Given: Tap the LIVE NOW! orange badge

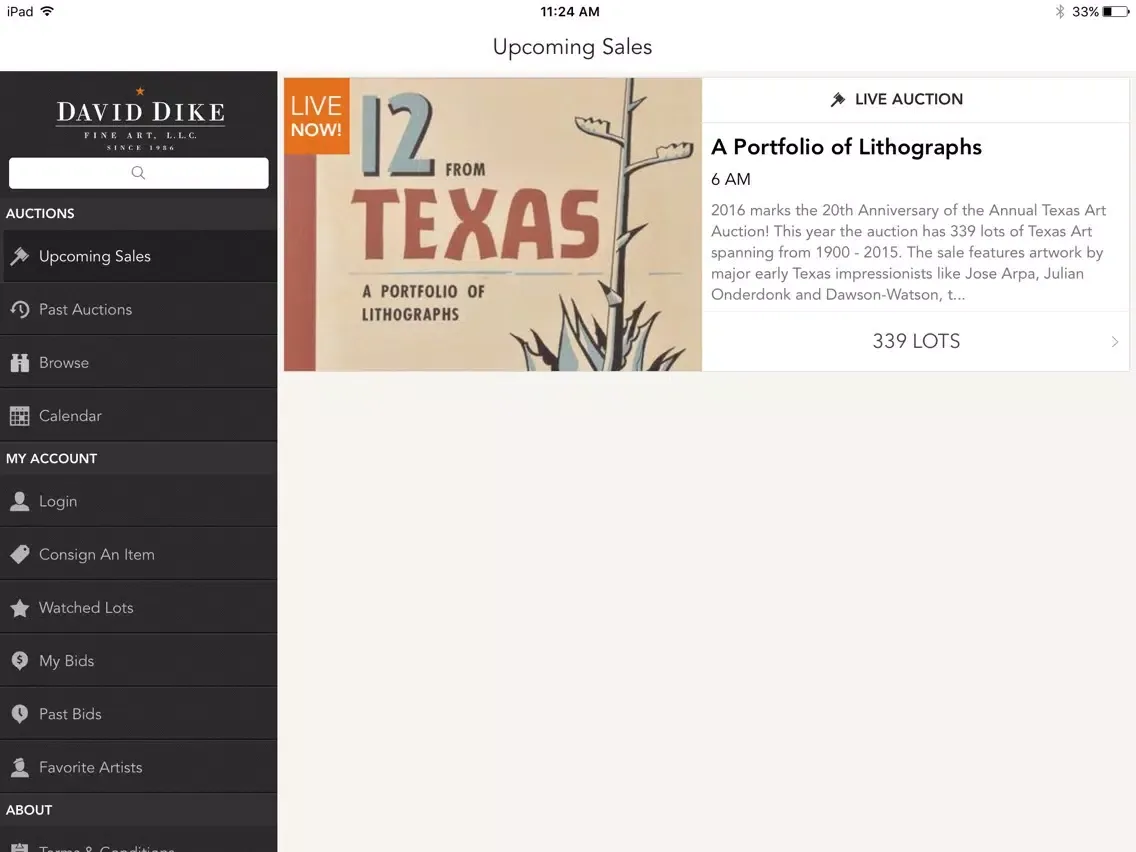Looking at the screenshot, I should click(x=317, y=116).
